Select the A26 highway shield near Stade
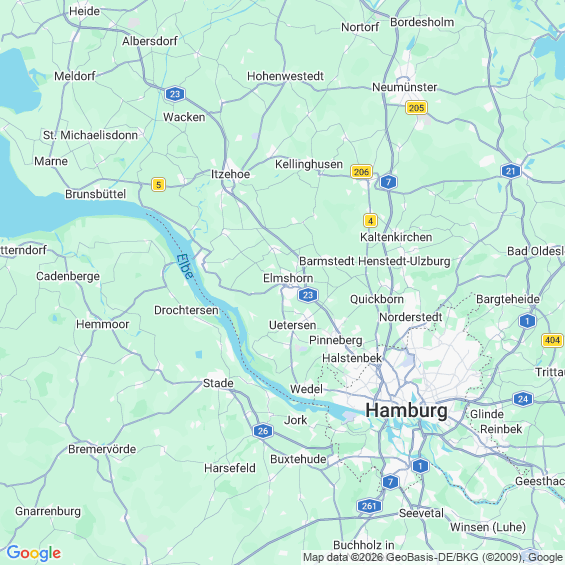Viewport: 565px width, 565px height. 263,431
